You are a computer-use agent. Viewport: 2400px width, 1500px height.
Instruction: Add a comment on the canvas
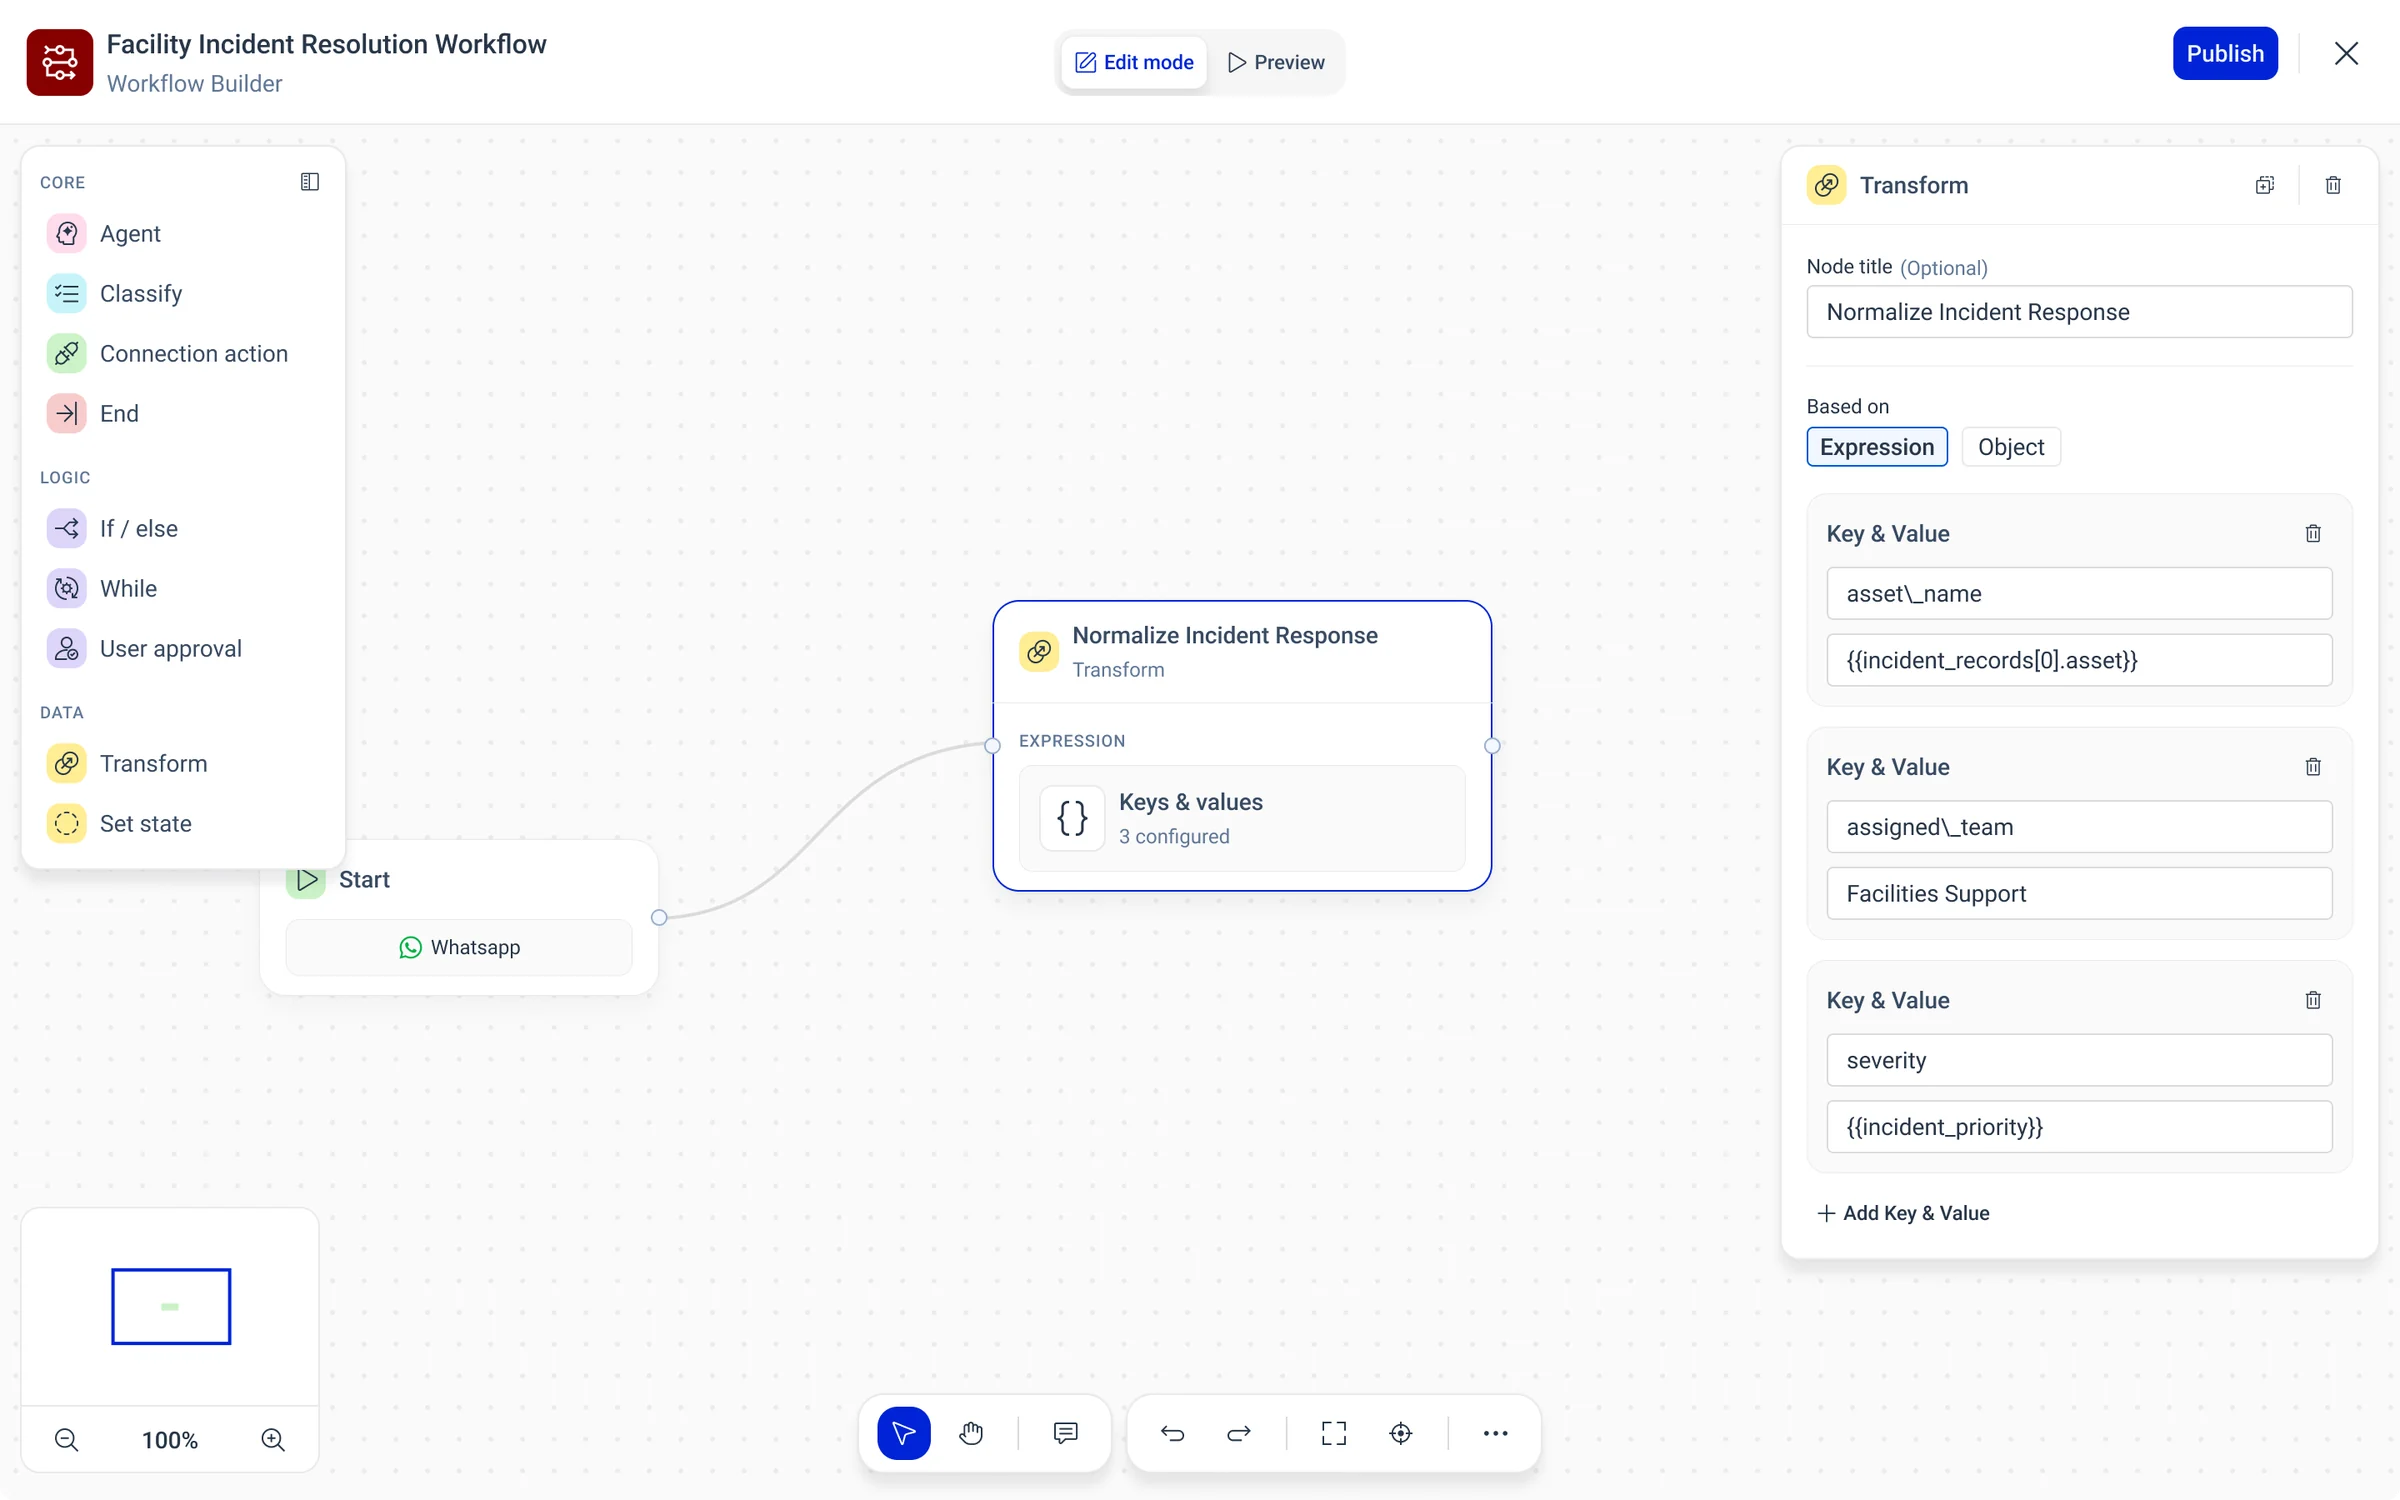(1066, 1433)
